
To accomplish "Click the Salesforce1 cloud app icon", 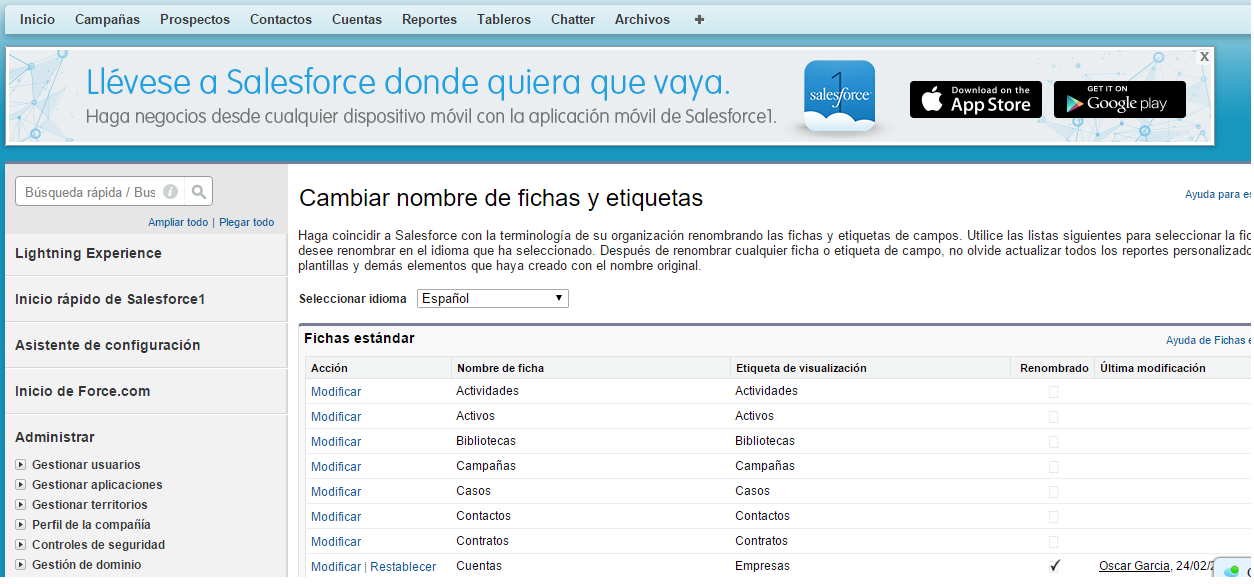I will [x=839, y=97].
